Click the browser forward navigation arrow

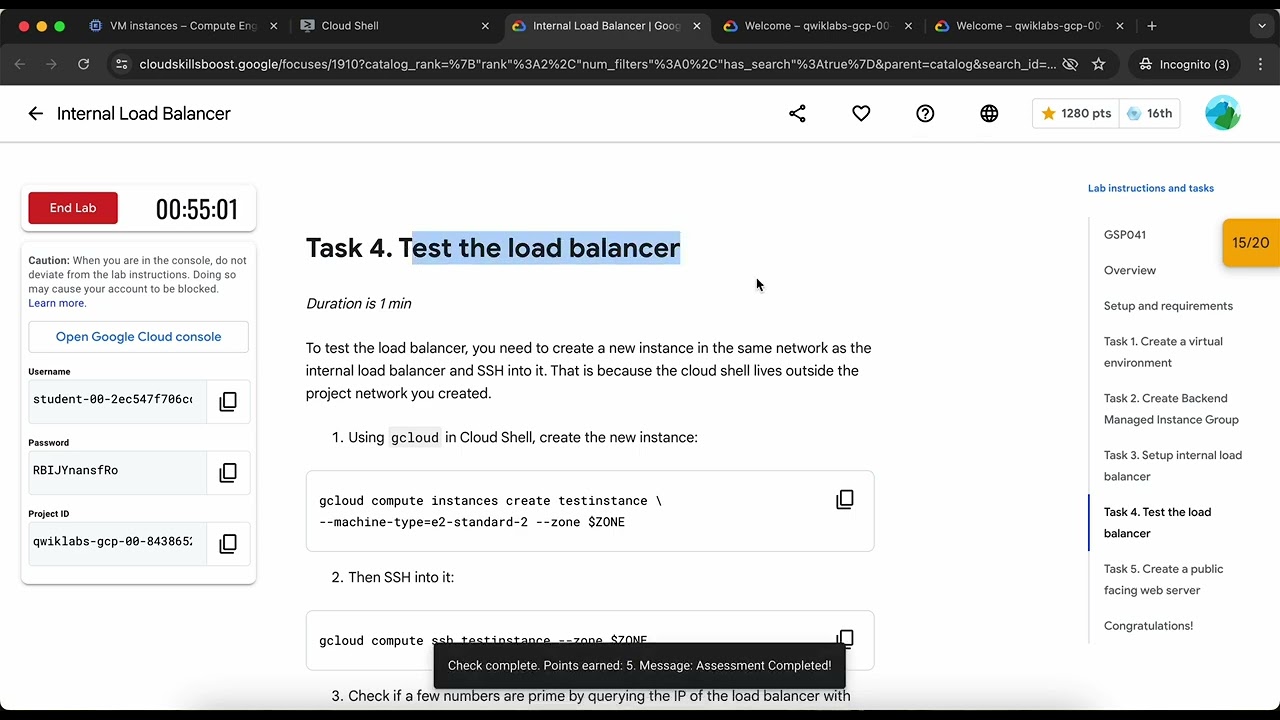pos(52,64)
